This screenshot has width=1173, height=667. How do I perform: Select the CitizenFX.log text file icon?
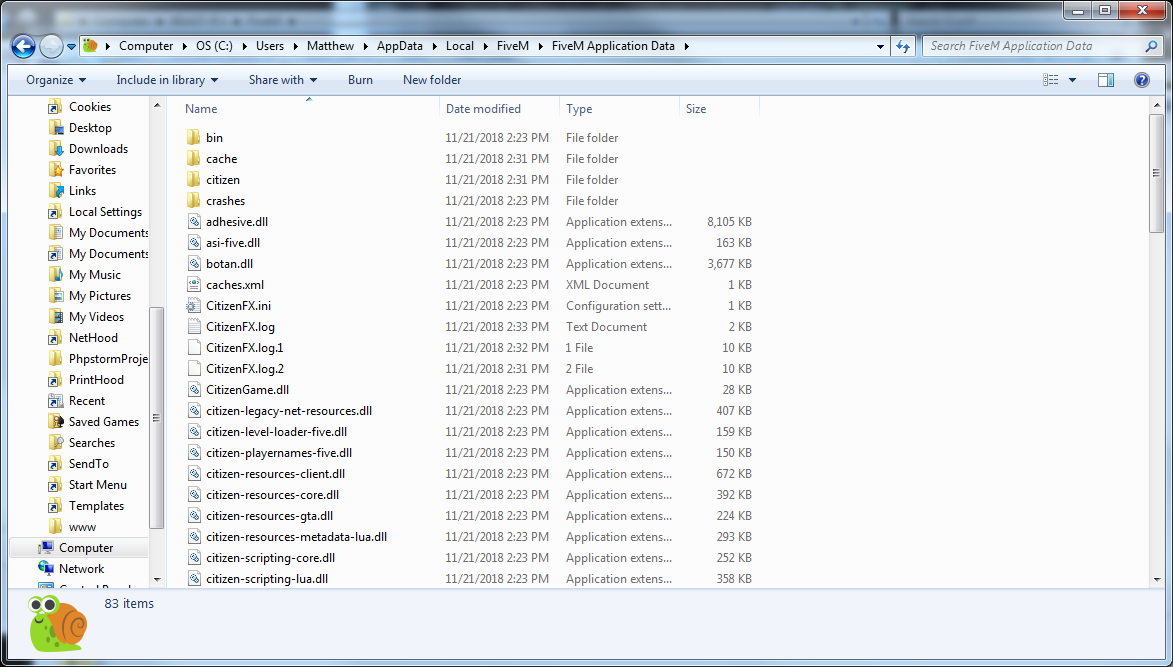[x=194, y=326]
